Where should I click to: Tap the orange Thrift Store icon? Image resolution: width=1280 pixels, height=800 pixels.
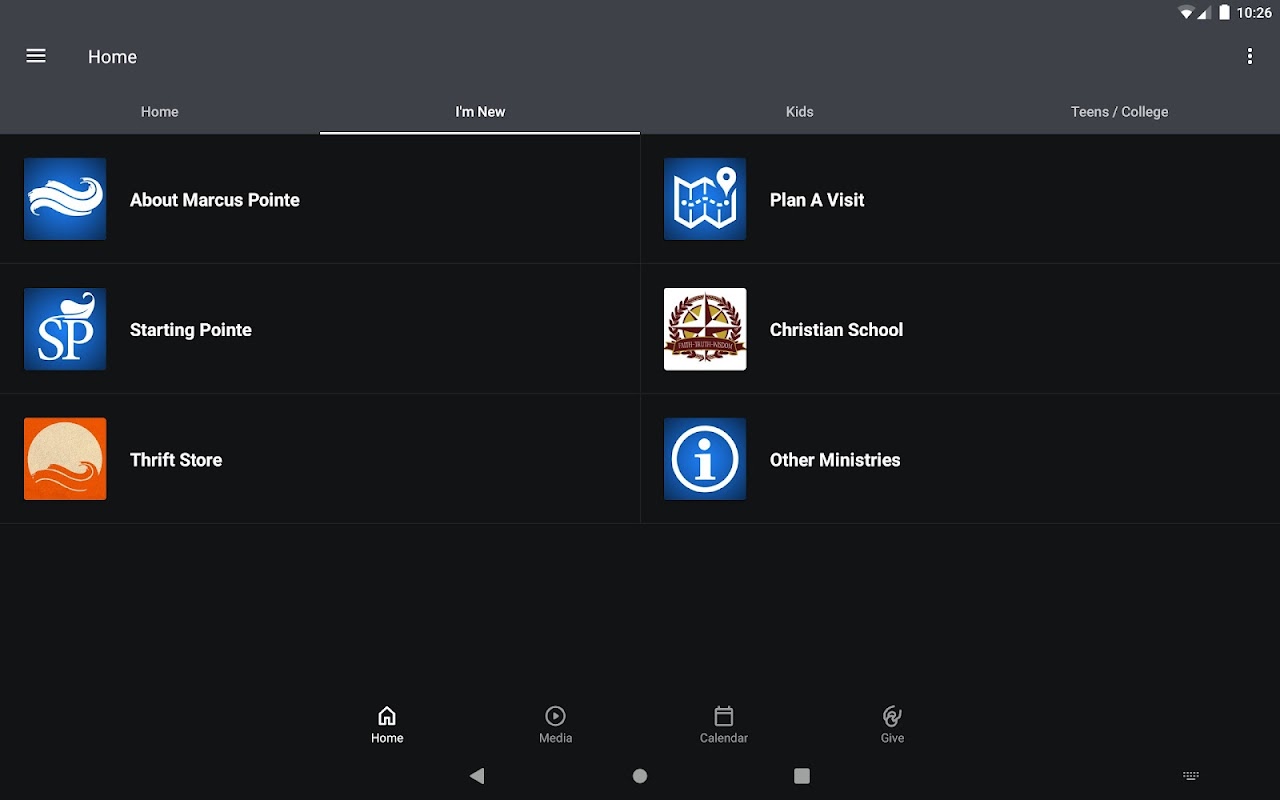65,459
